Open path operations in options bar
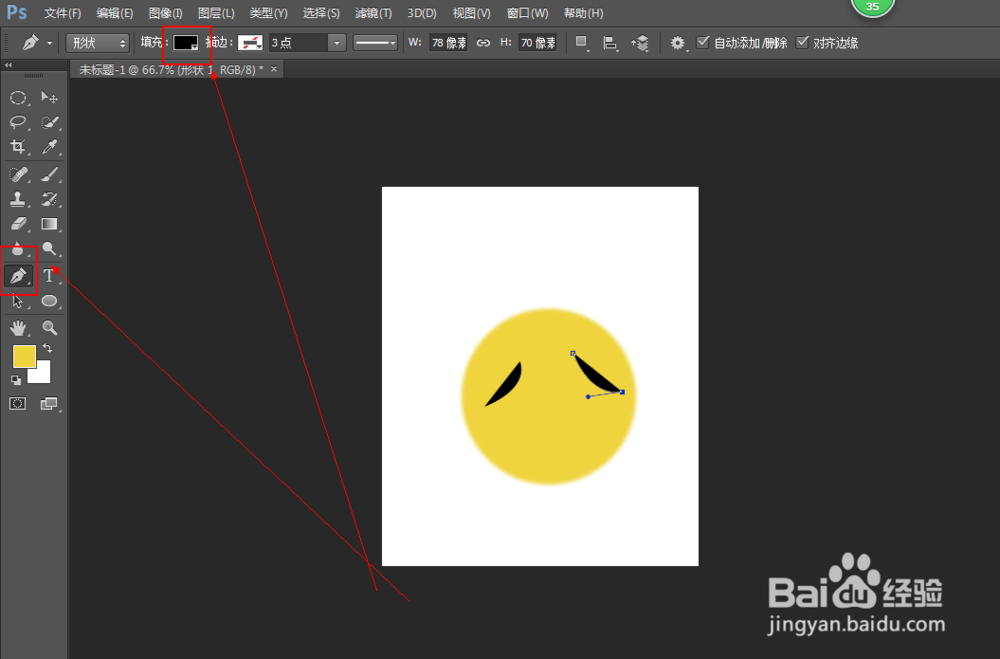Image resolution: width=1000 pixels, height=659 pixels. tap(582, 43)
